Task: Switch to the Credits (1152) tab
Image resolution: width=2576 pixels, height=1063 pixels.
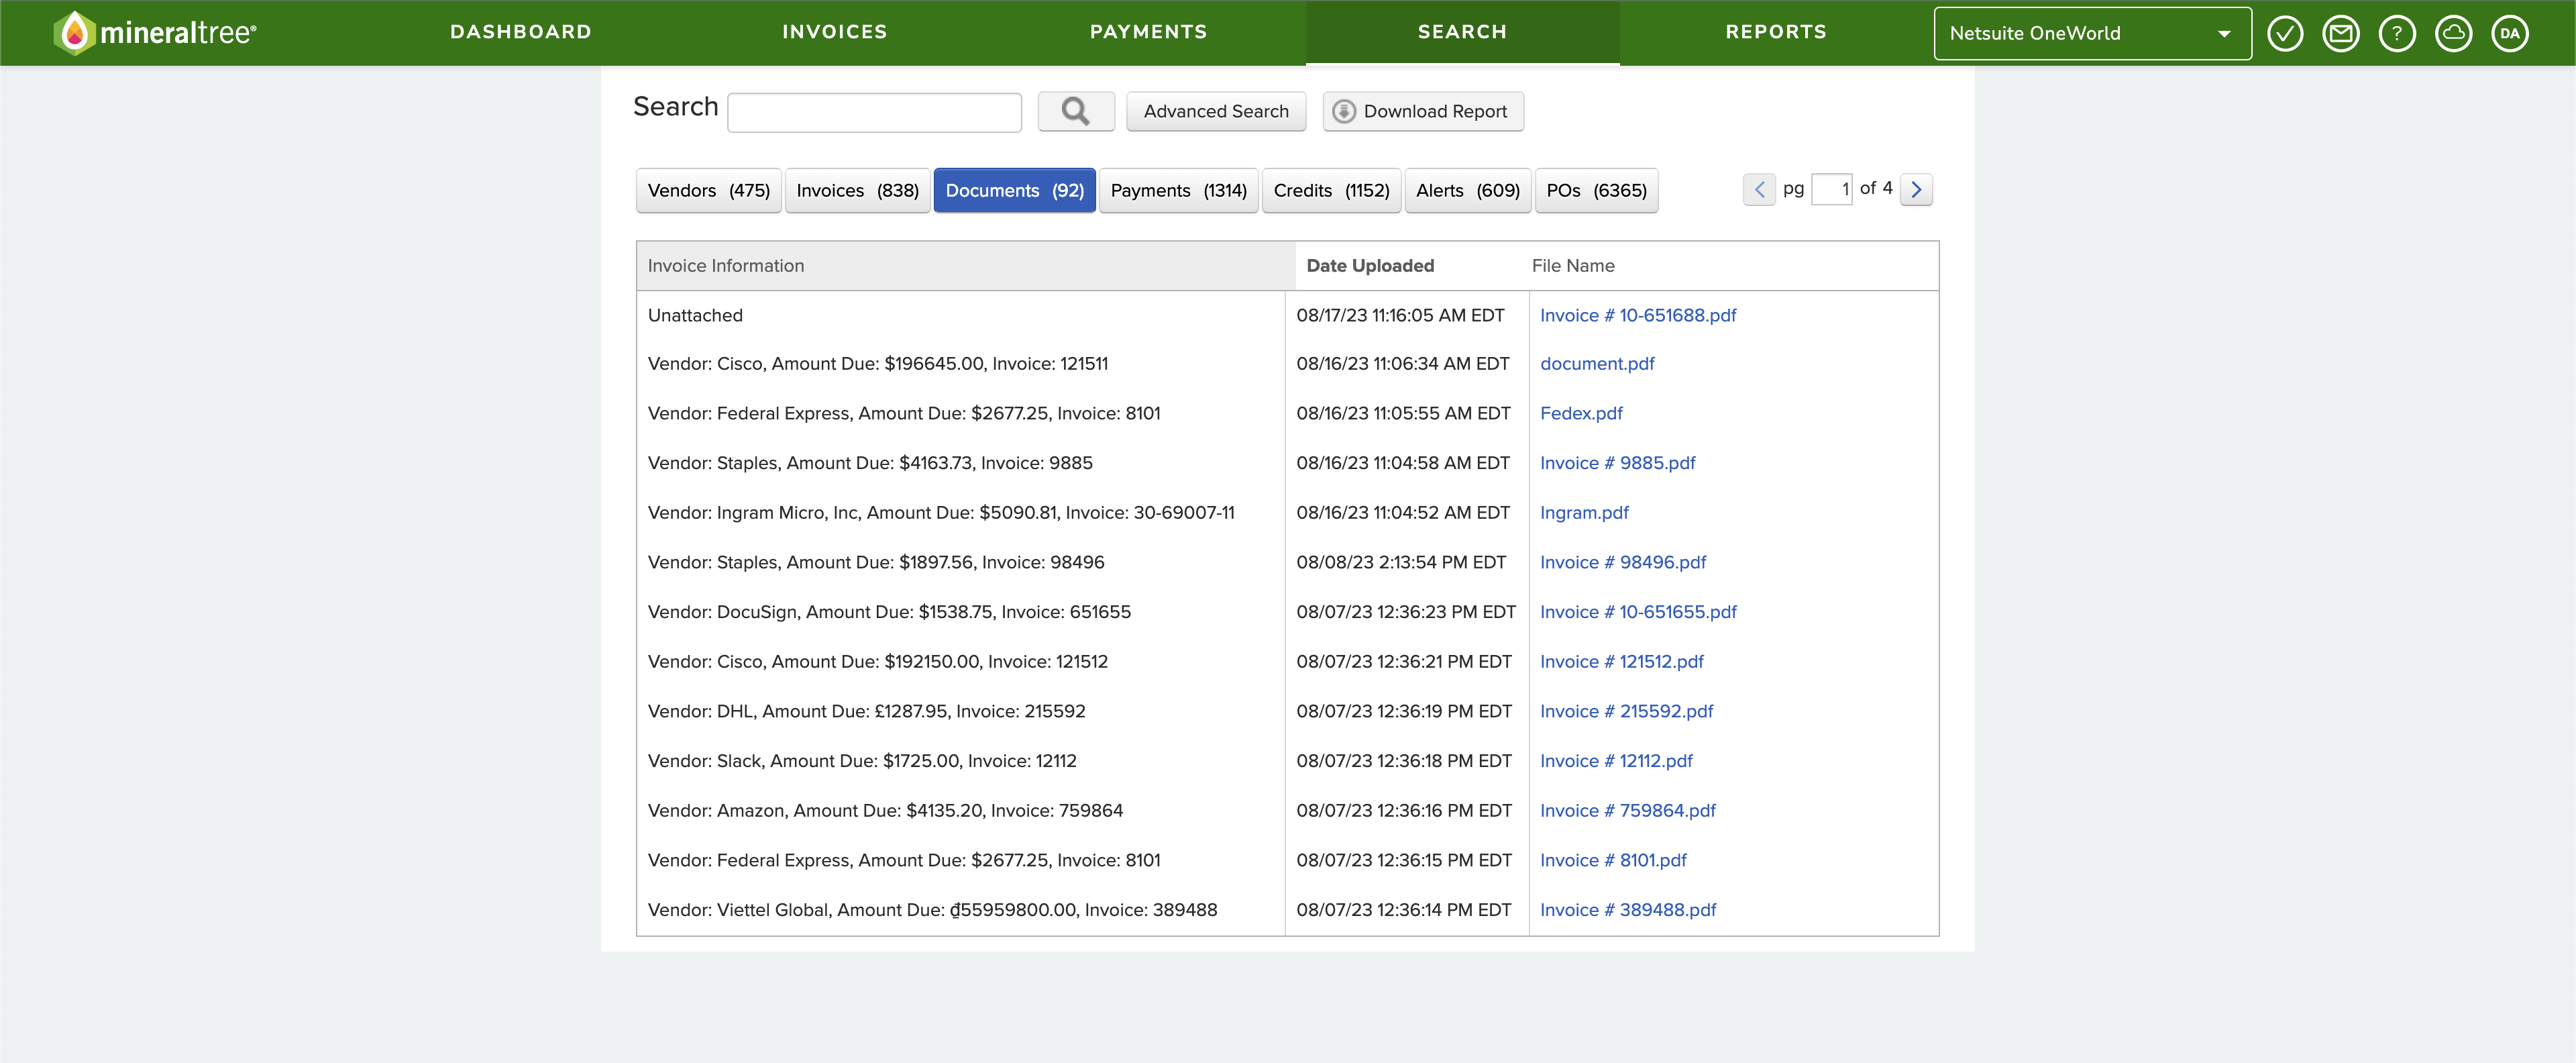Action: (1331, 190)
